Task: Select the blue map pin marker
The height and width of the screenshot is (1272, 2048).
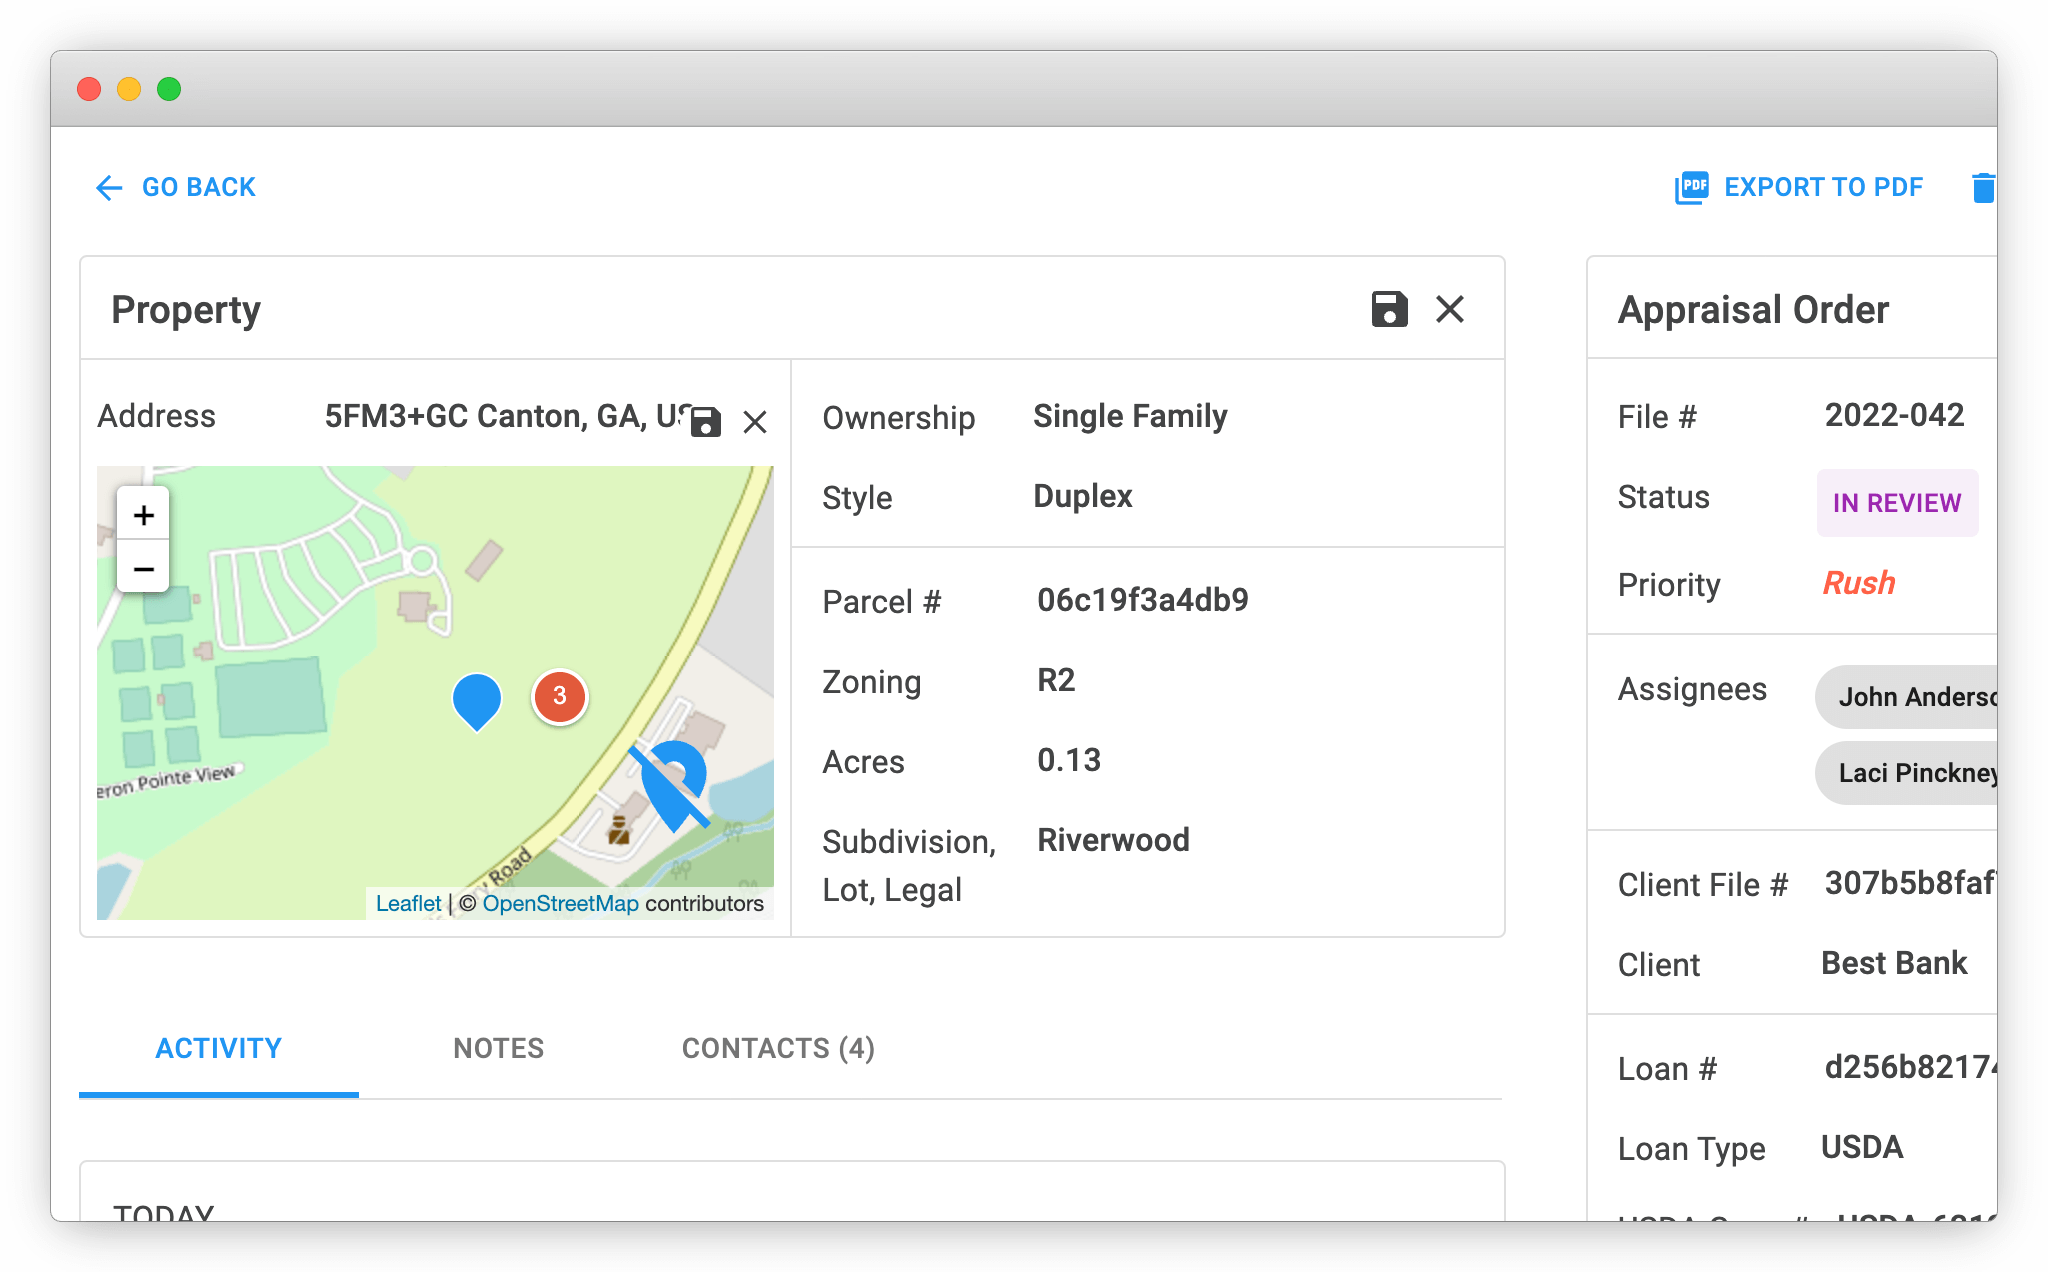Action: (x=477, y=697)
